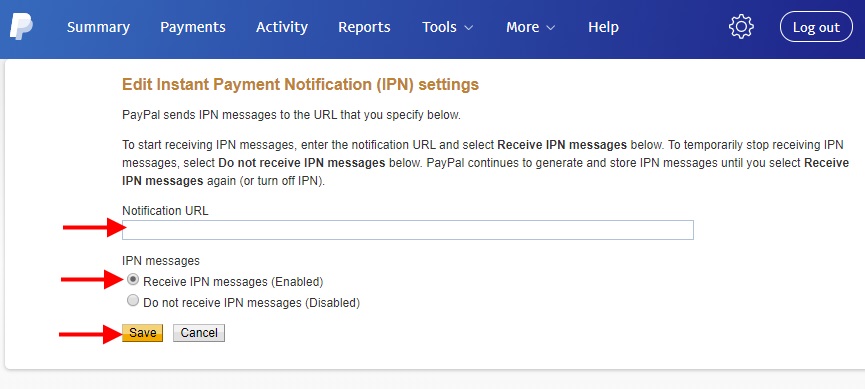Select Do not receive IPN messages radio
This screenshot has height=389, width=865.
click(133, 301)
